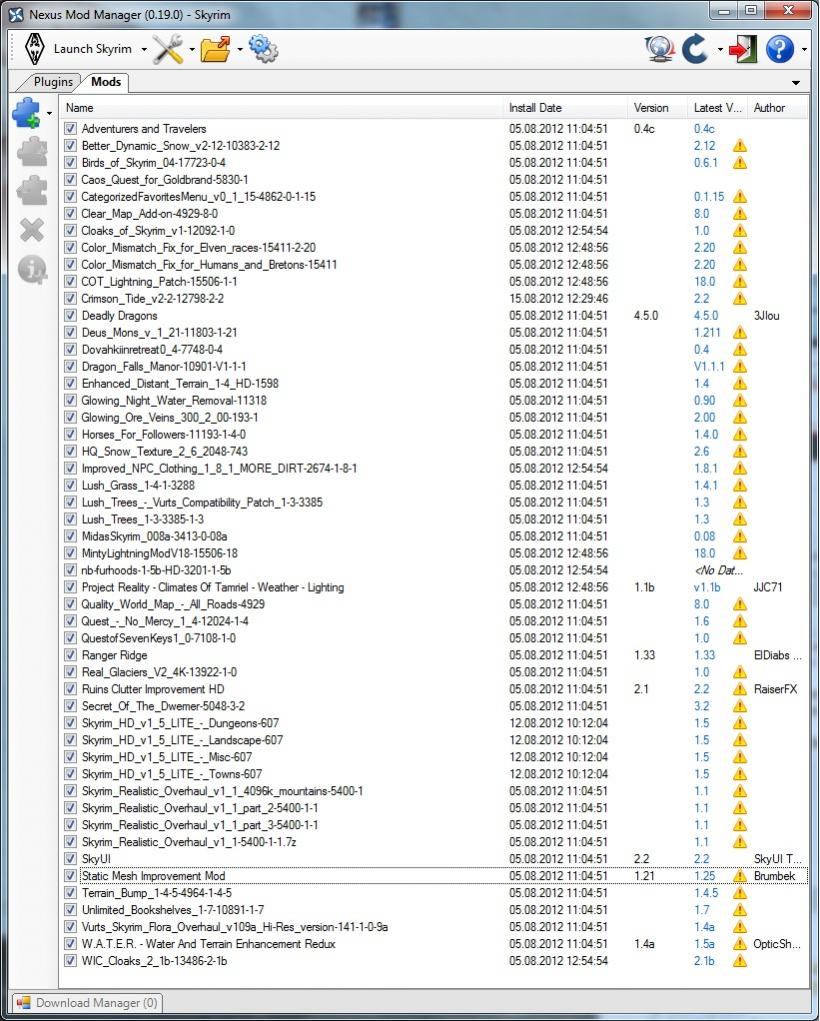Viewport: 820px width, 1021px height.
Task: Expand the tools icon dropdown arrow
Action: click(x=191, y=49)
